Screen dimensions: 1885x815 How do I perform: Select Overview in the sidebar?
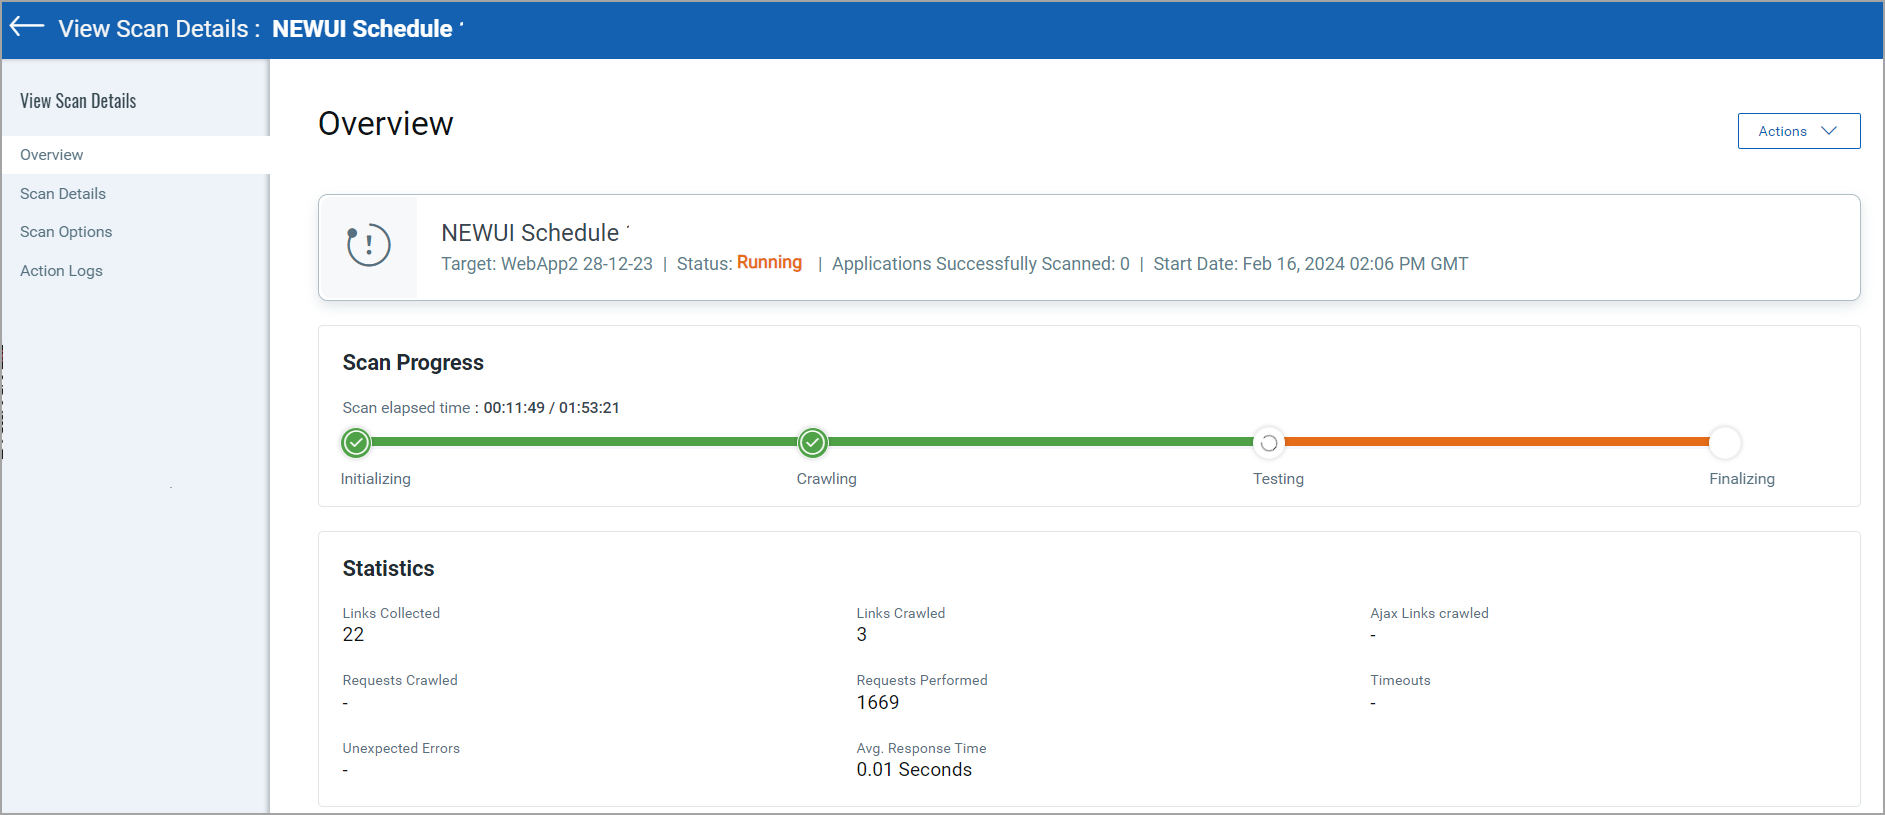136,155
